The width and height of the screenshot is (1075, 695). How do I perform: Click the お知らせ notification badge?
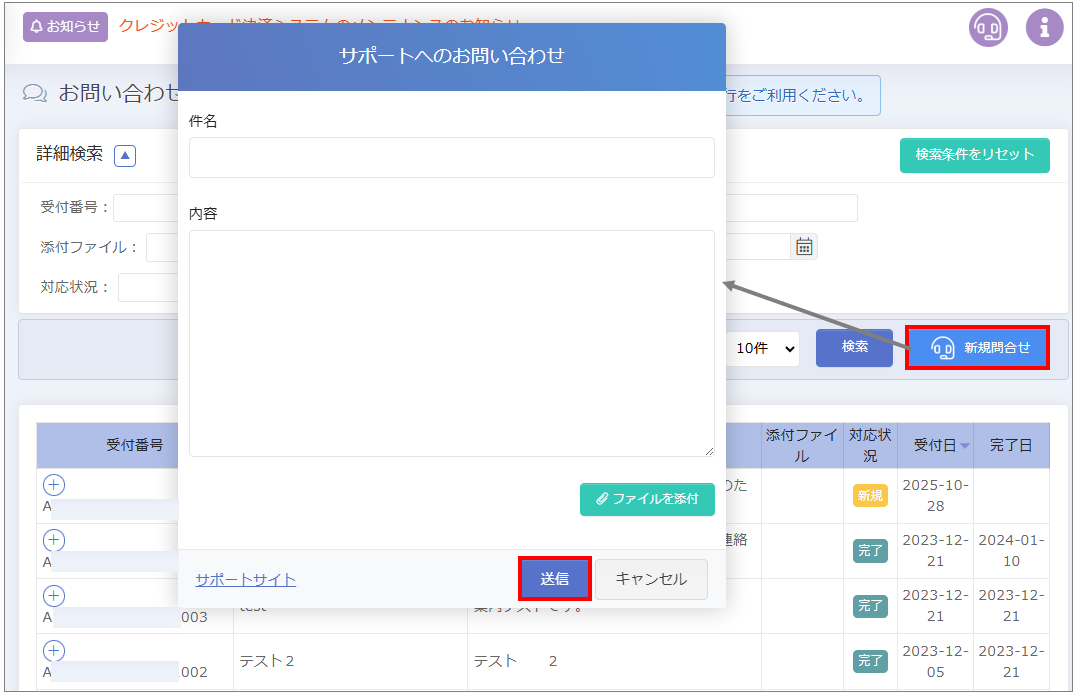tap(65, 27)
